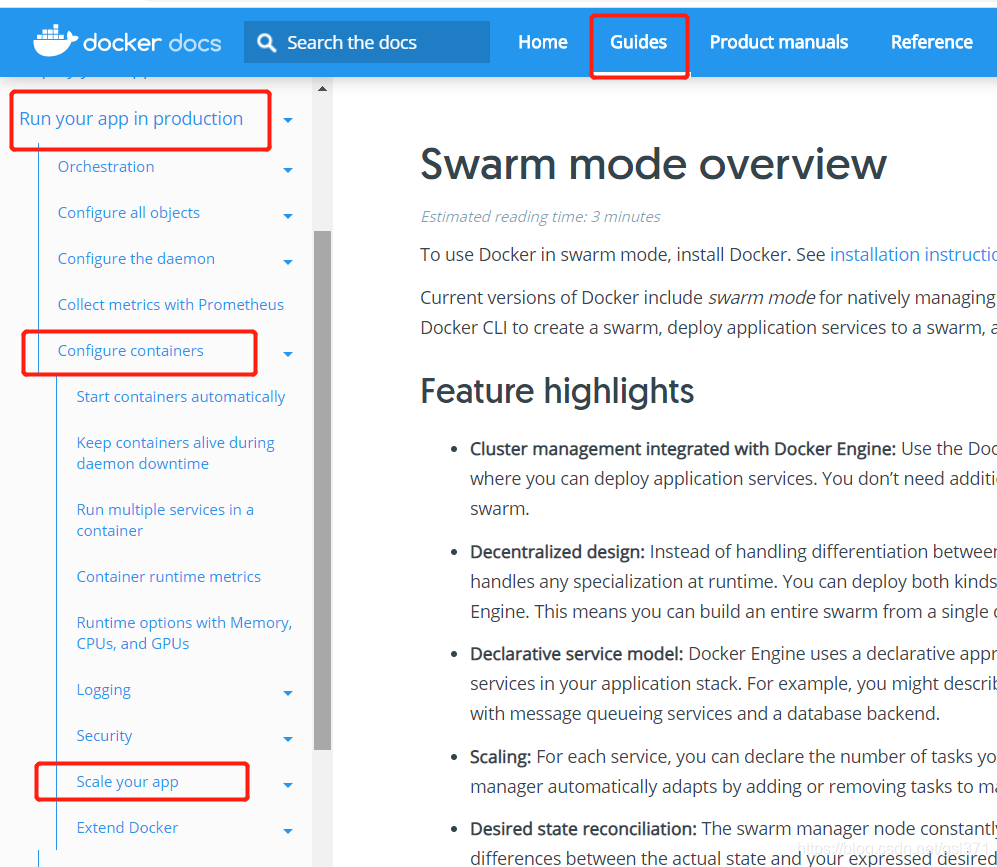Open the Product manuals tab
Viewport: 997px width, 867px height.
coord(779,42)
